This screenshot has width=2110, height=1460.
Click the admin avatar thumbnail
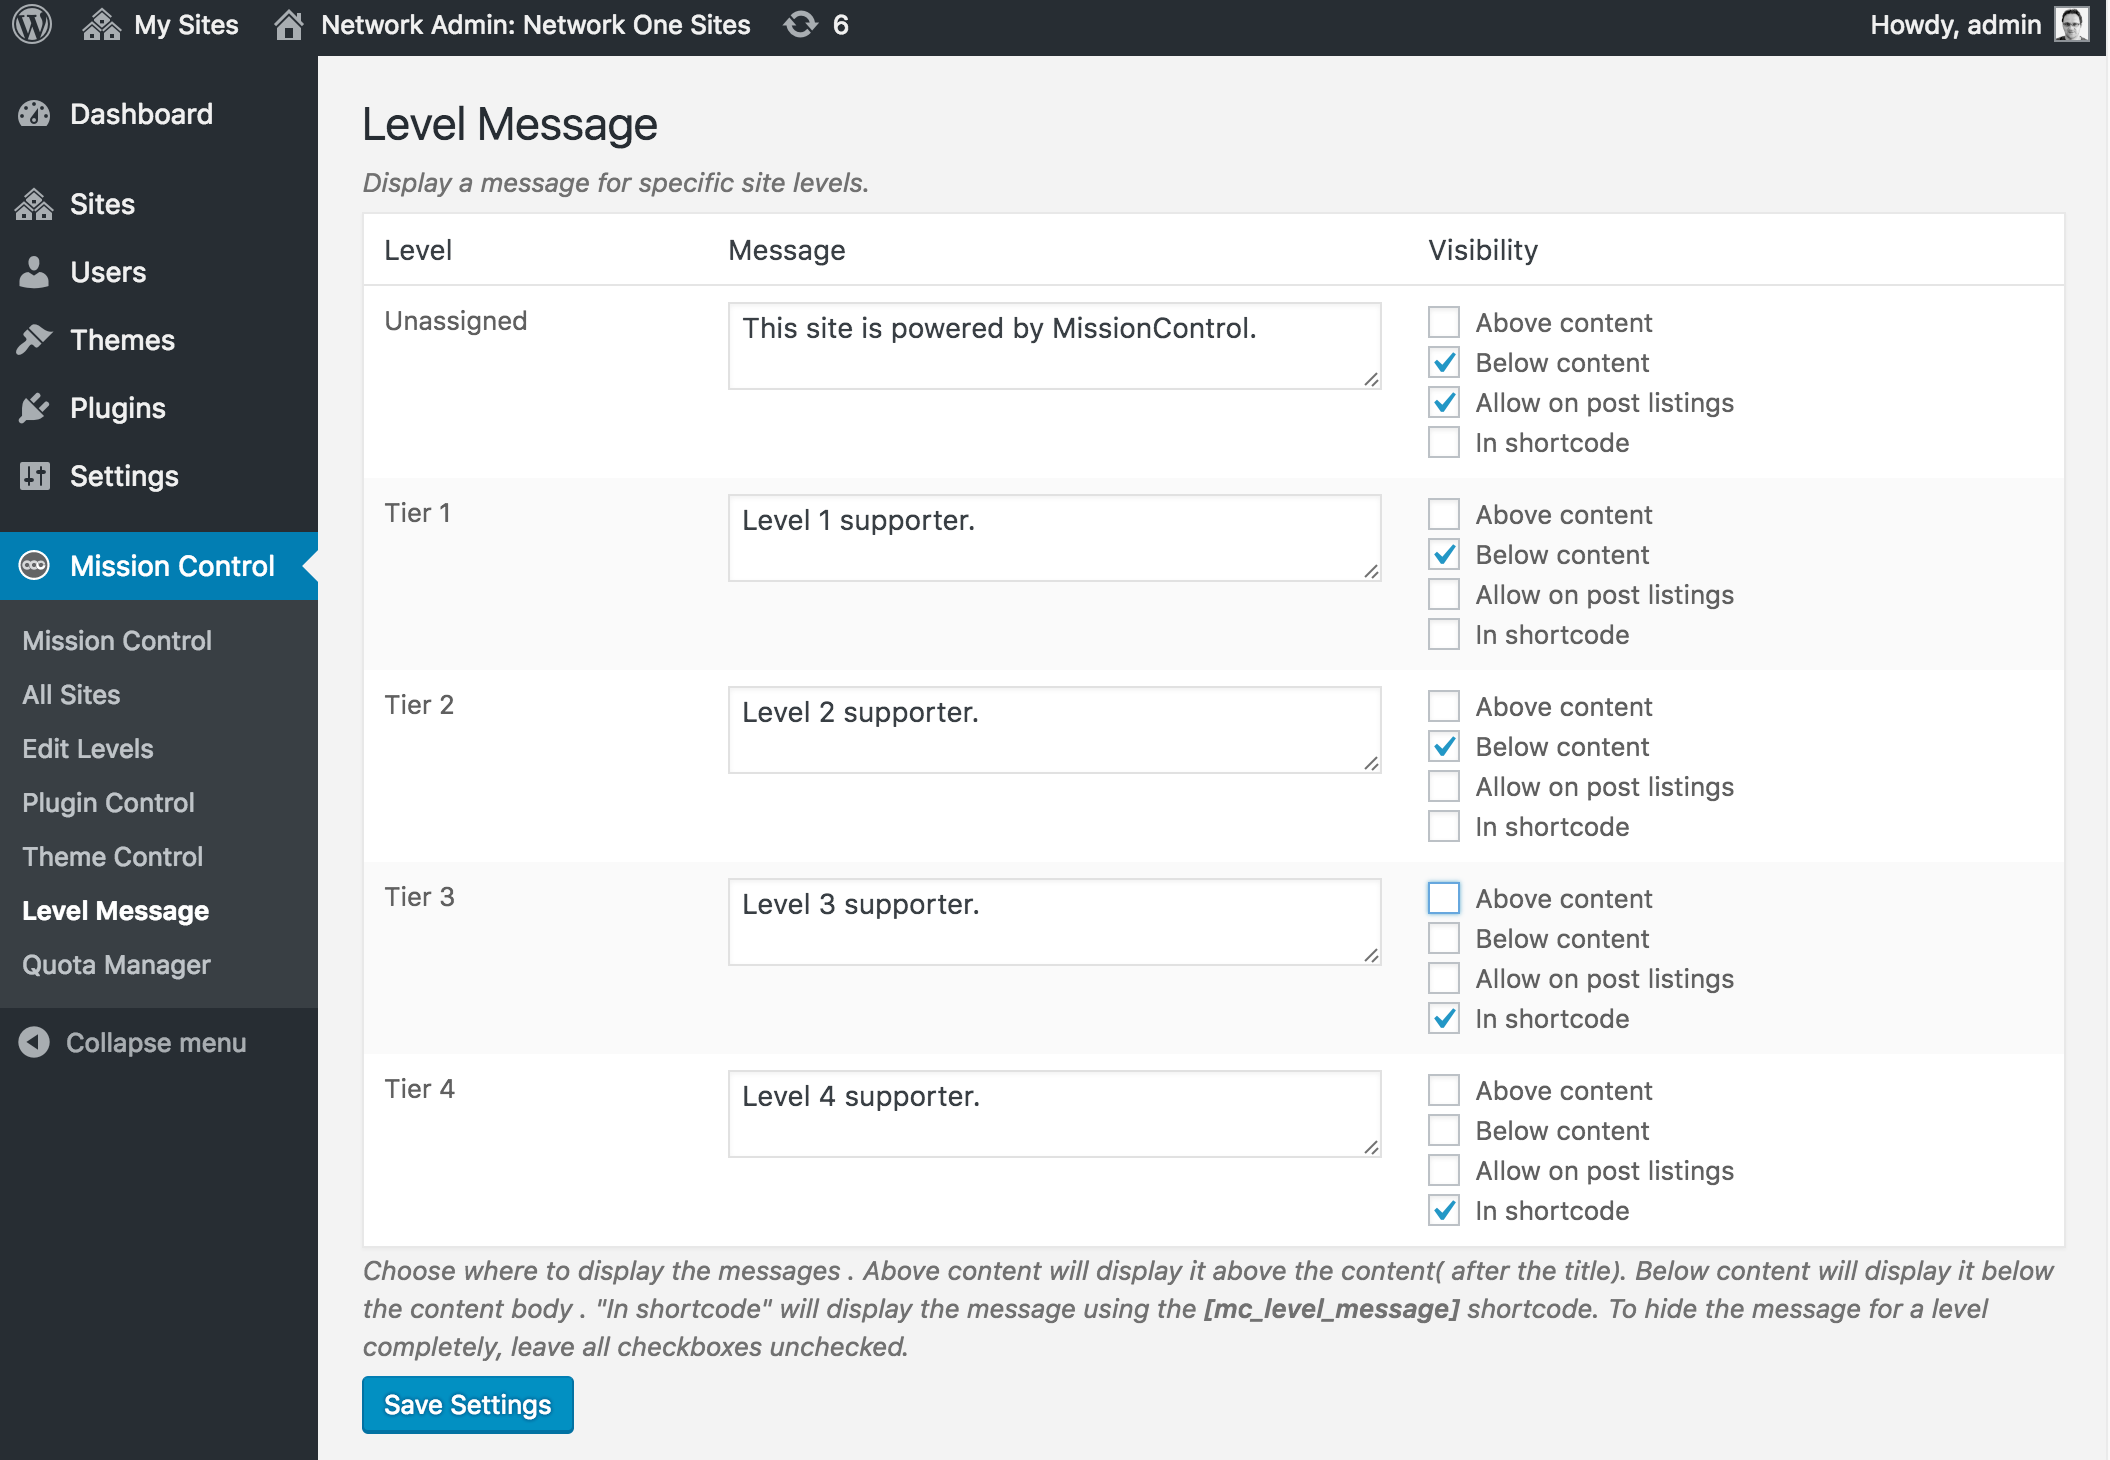(x=2071, y=24)
